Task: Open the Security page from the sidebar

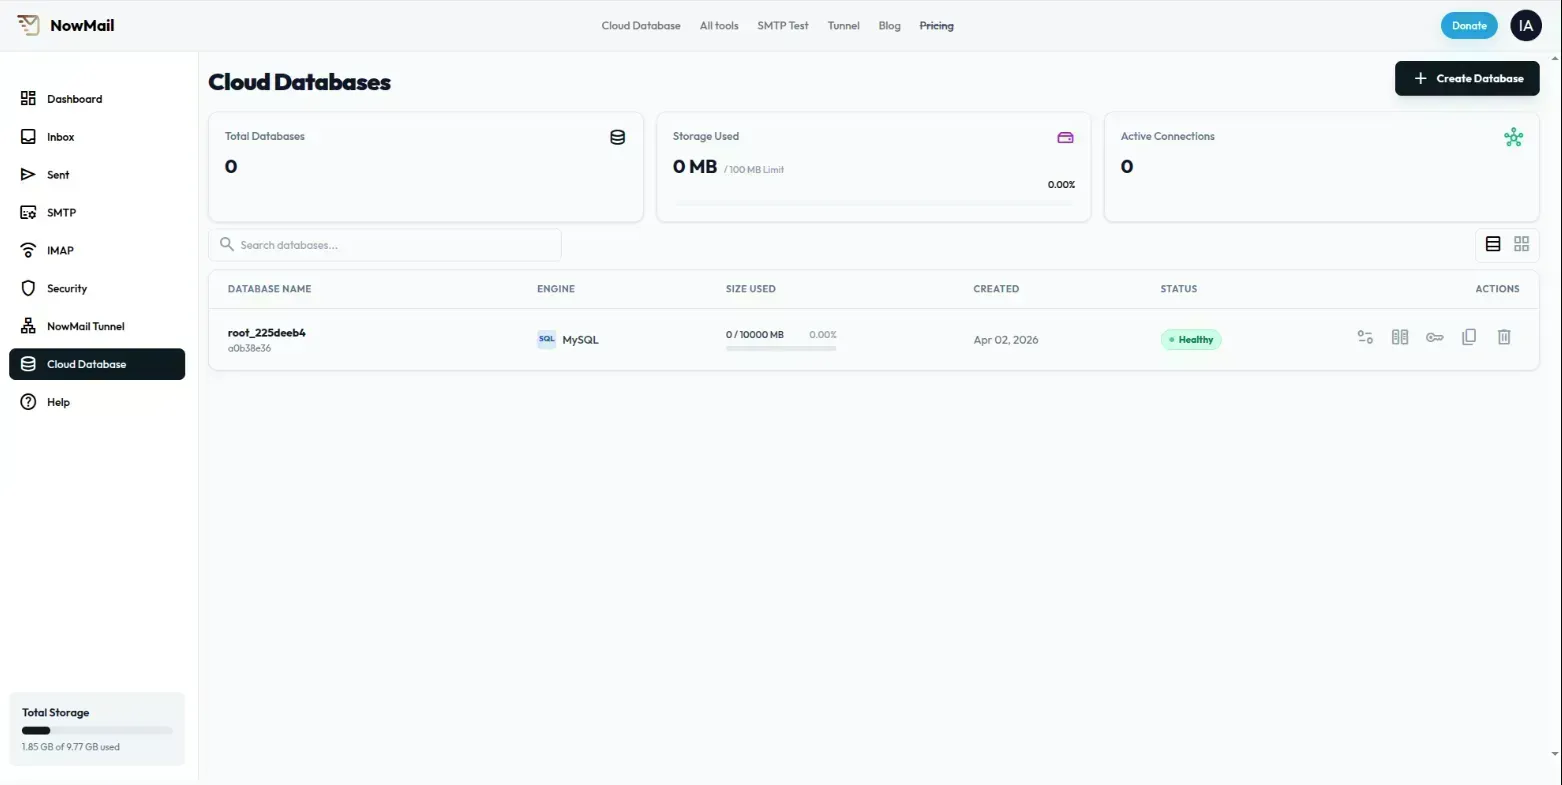Action: [x=66, y=289]
